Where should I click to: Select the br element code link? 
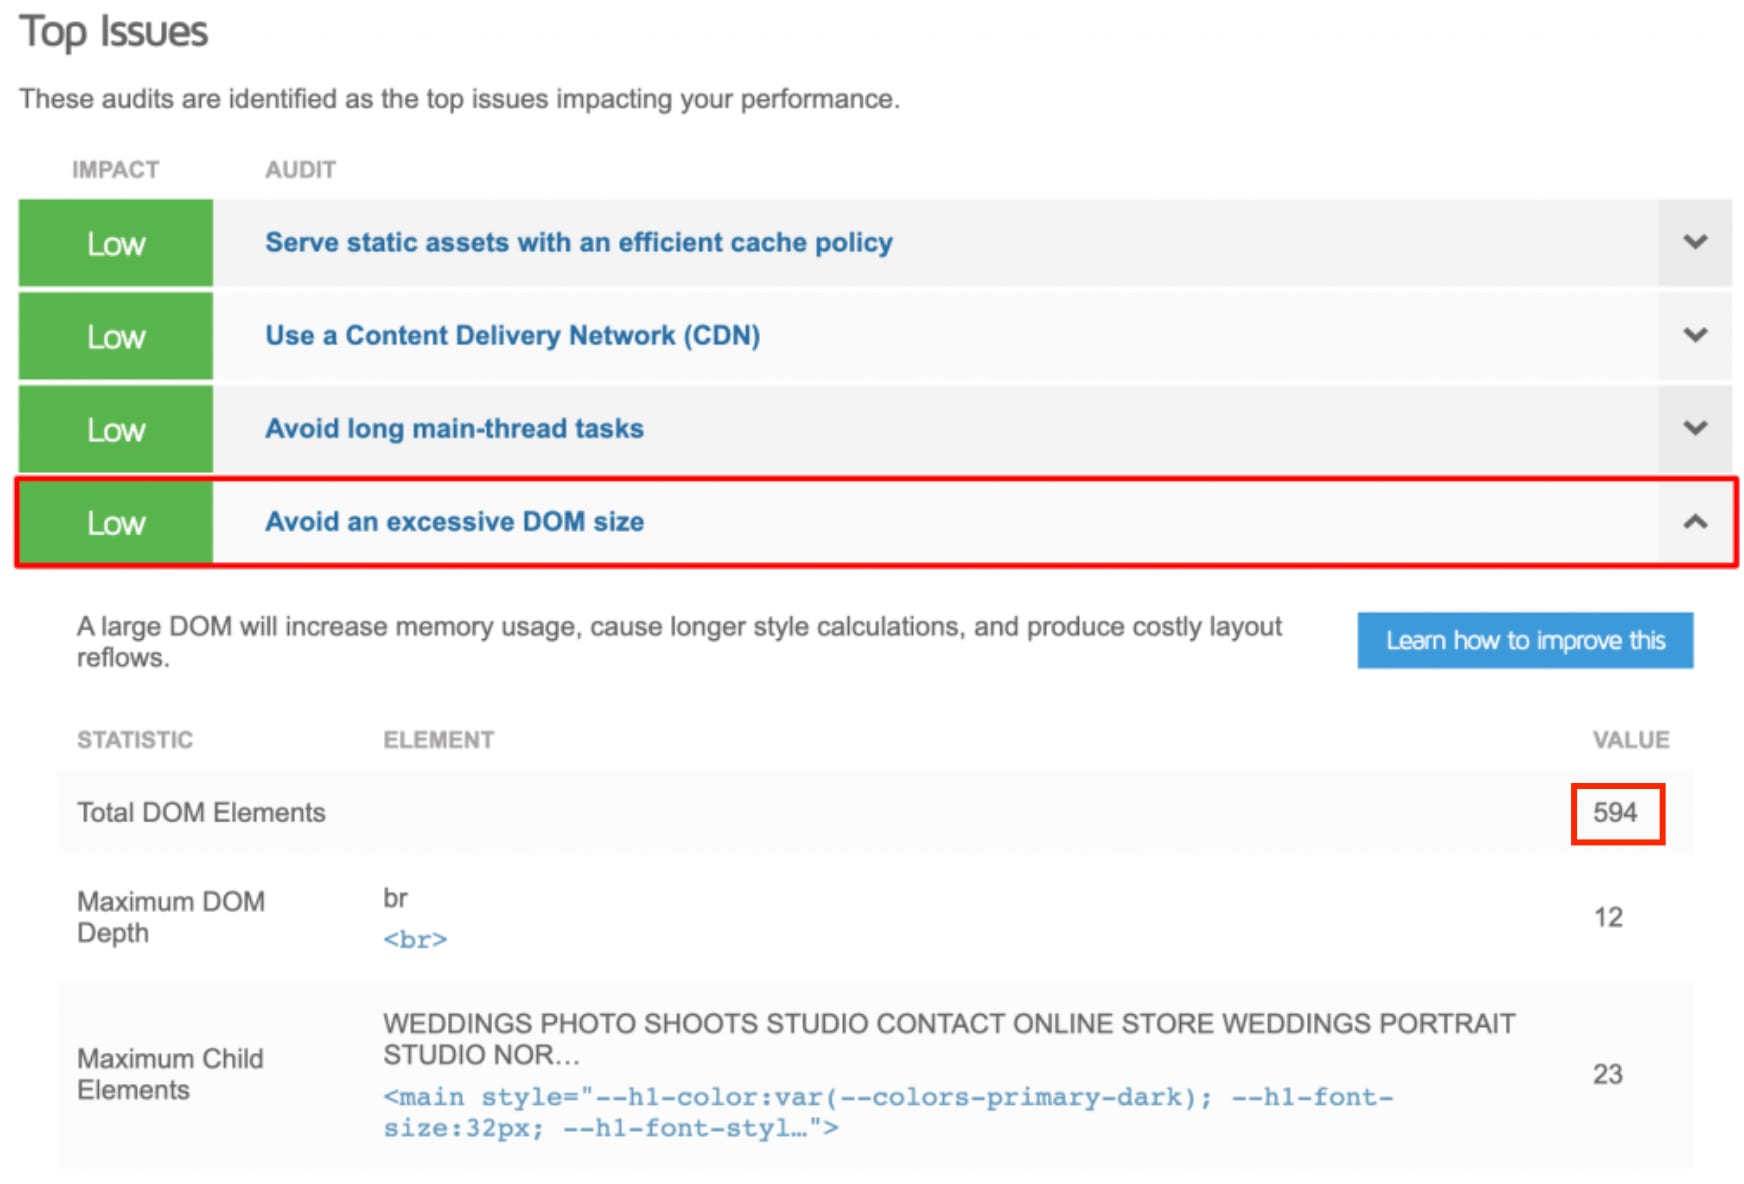[x=417, y=938]
